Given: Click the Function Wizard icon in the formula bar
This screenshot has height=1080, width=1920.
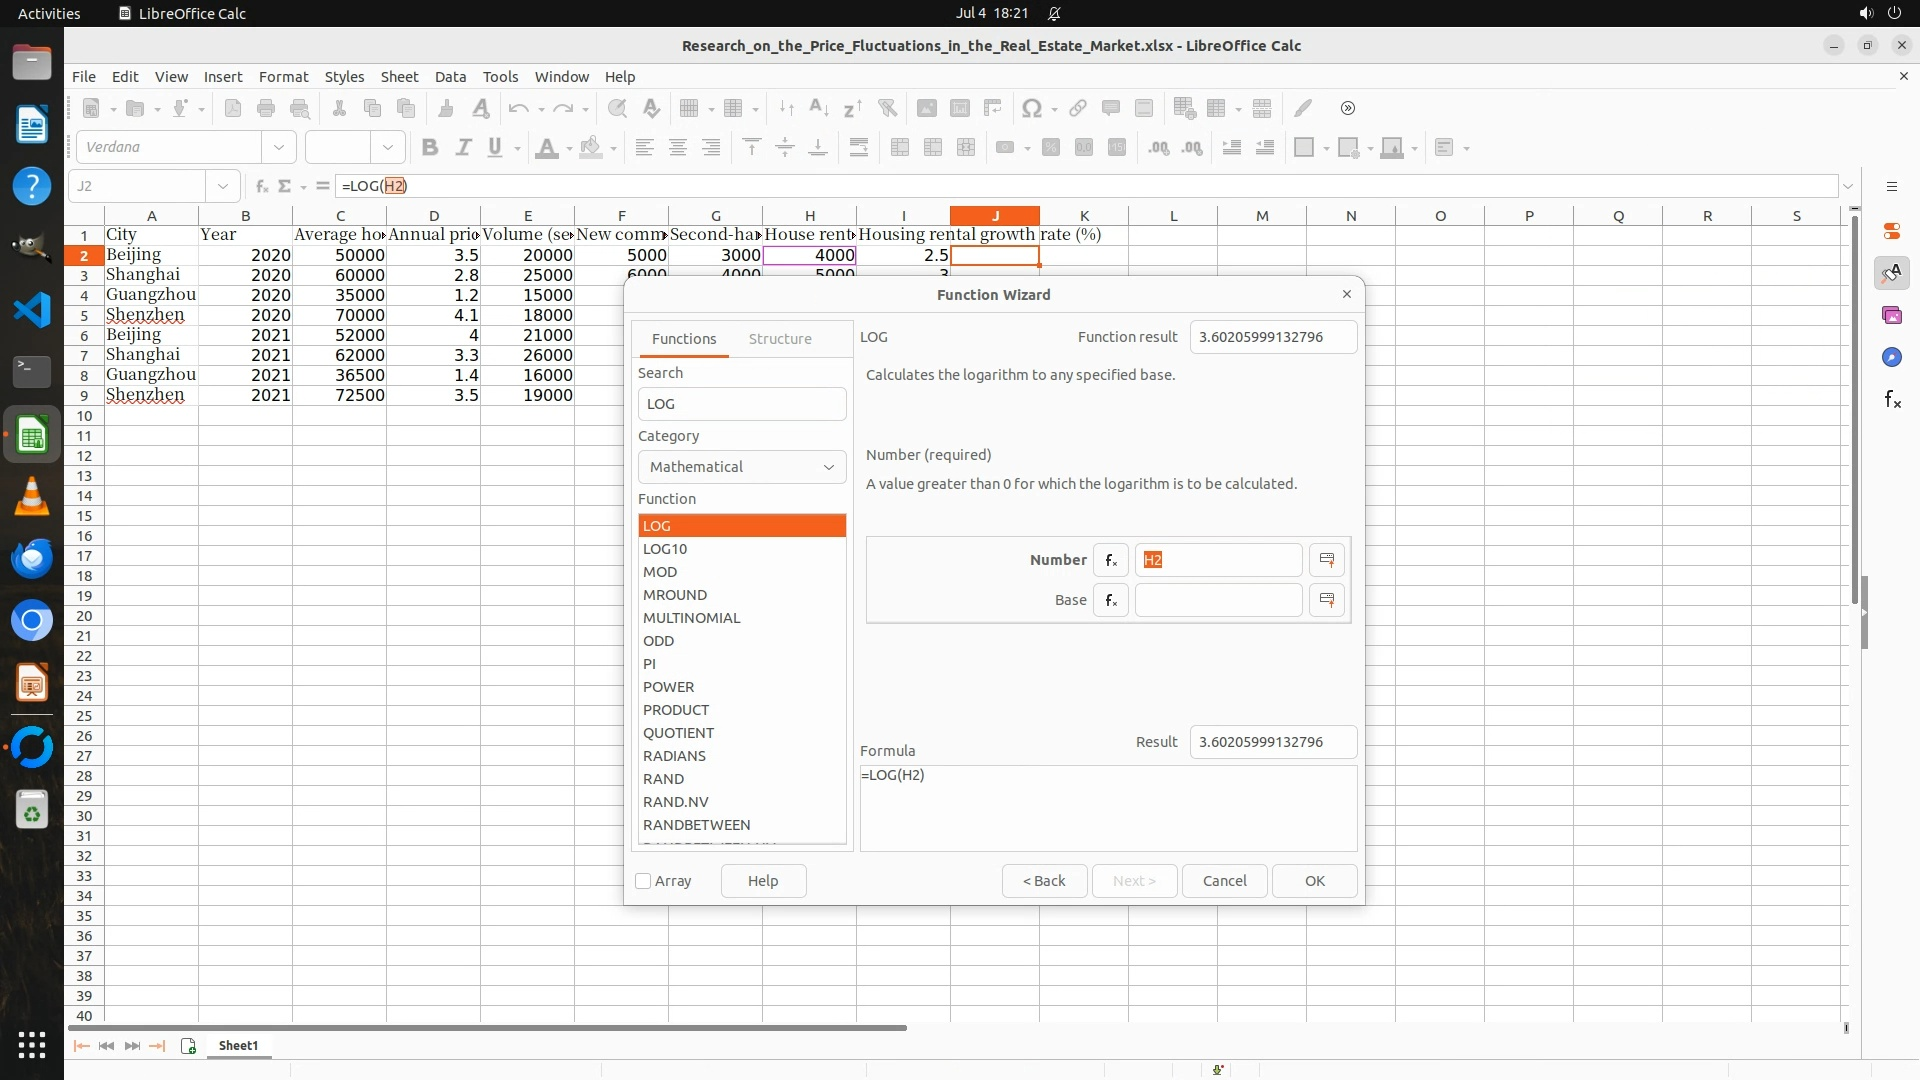Looking at the screenshot, I should [x=261, y=186].
